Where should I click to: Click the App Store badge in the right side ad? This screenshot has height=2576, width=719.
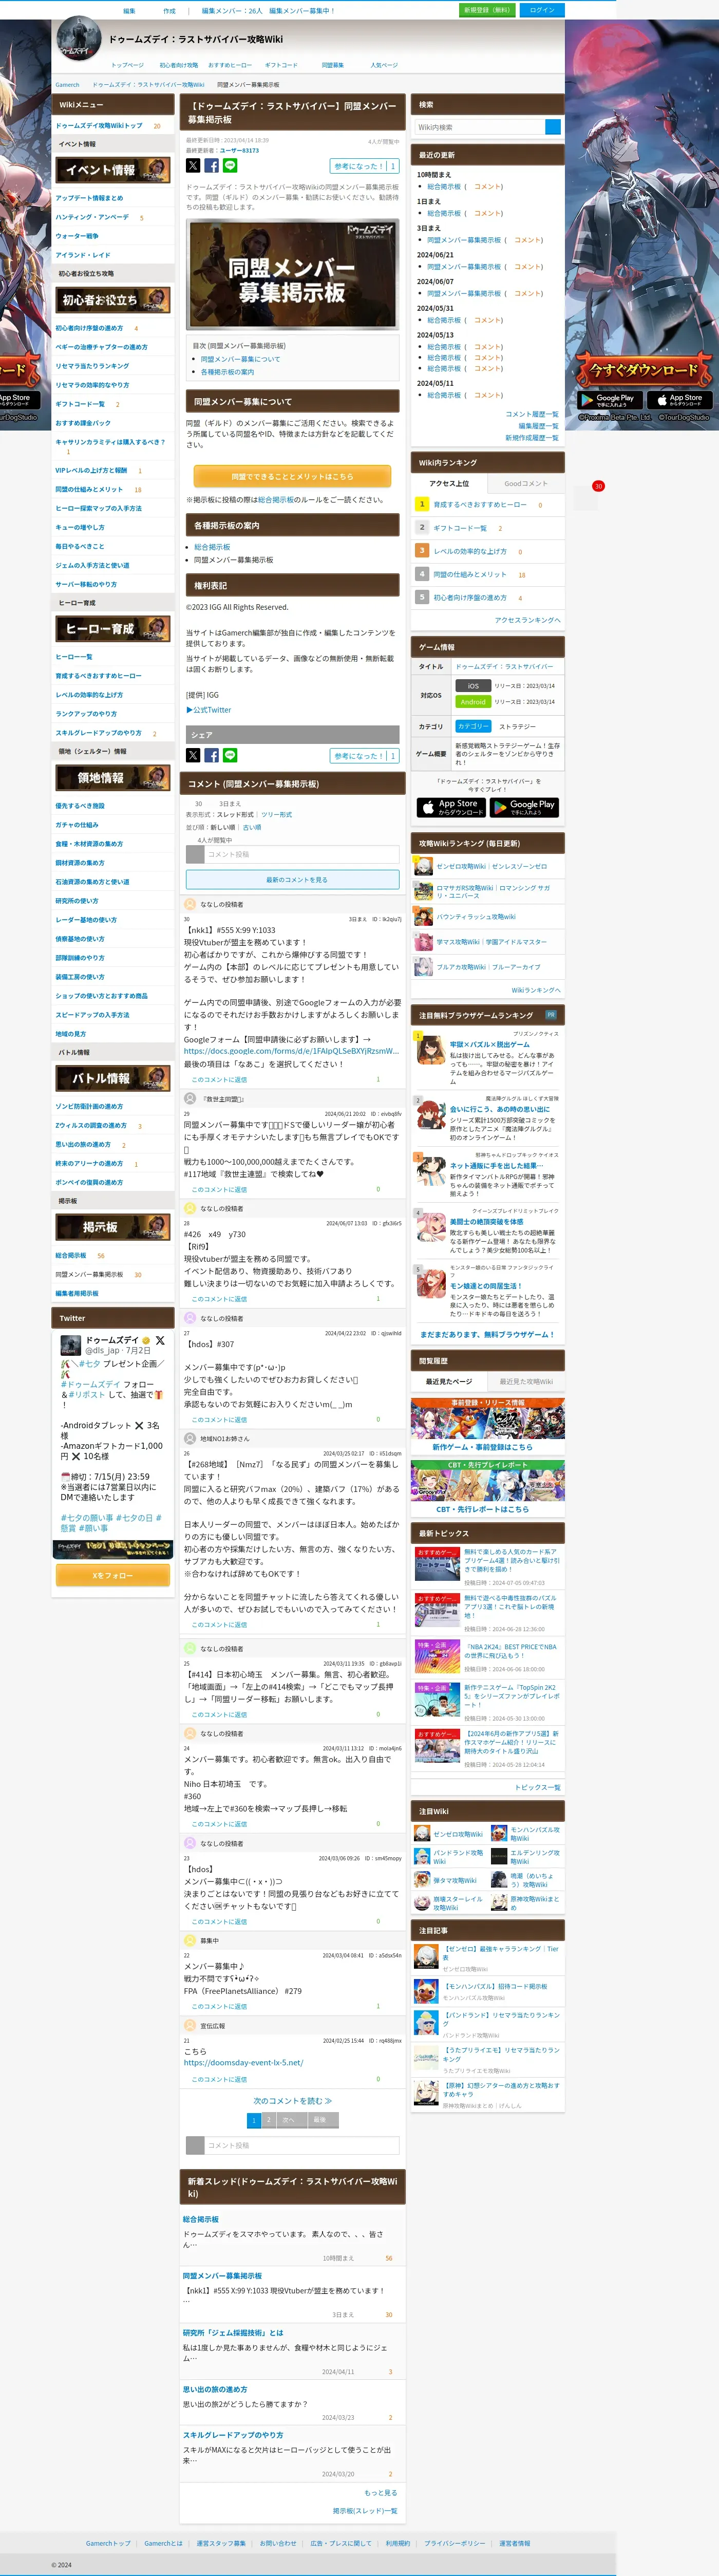pyautogui.click(x=679, y=400)
